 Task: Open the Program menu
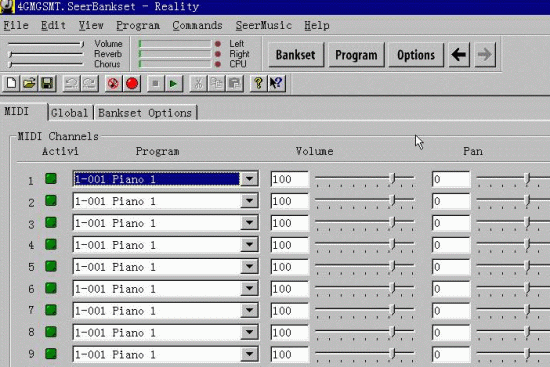coord(138,25)
